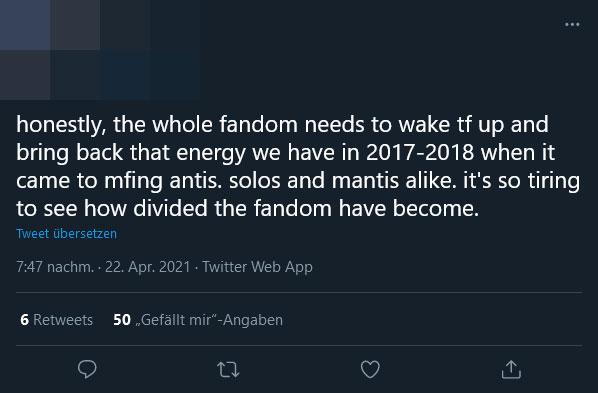Click the bold '50' likes count
598x393 pixels.
tap(122, 320)
